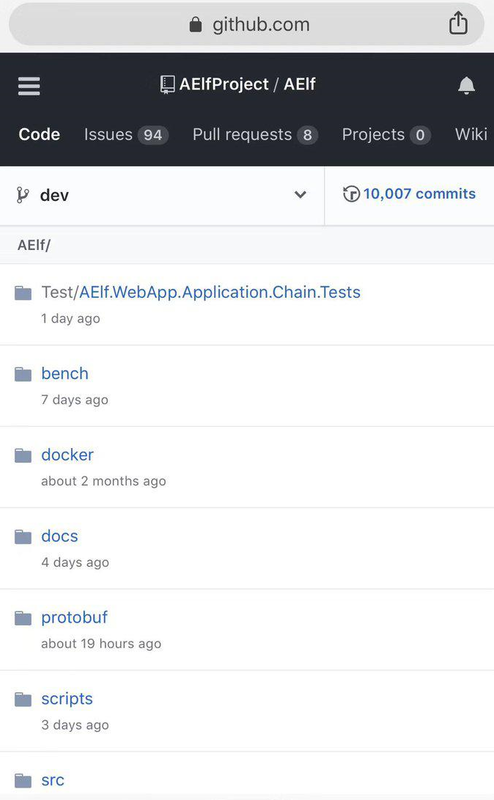This screenshot has height=800, width=494.
Task: Tap the browser share icon
Action: [x=458, y=23]
